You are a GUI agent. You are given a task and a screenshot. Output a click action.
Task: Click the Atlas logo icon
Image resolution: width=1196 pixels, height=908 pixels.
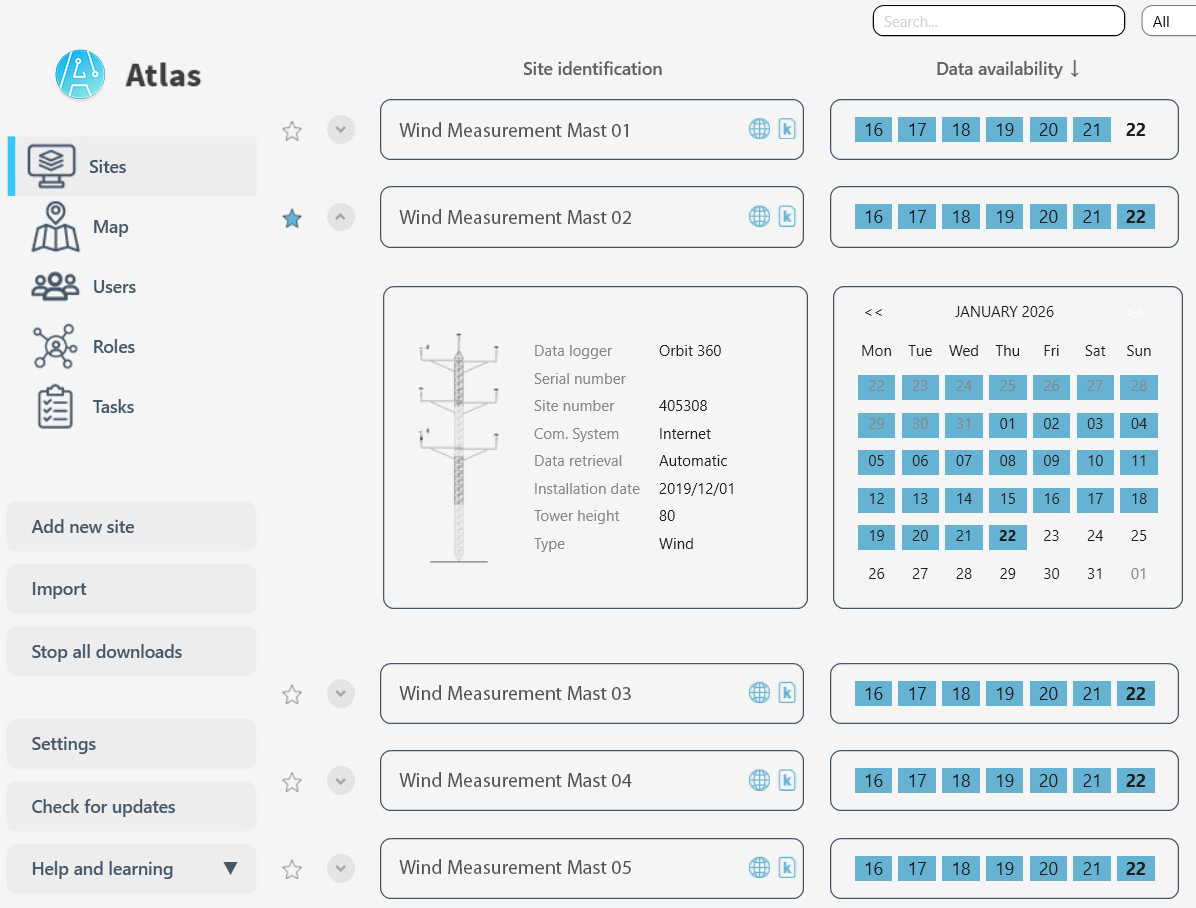click(81, 75)
